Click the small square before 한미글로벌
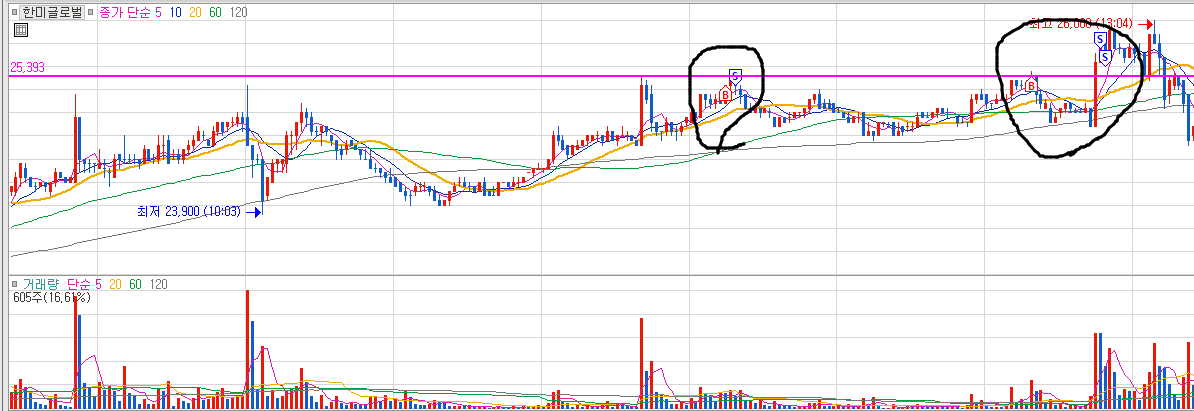This screenshot has width=1194, height=411. click(x=14, y=13)
